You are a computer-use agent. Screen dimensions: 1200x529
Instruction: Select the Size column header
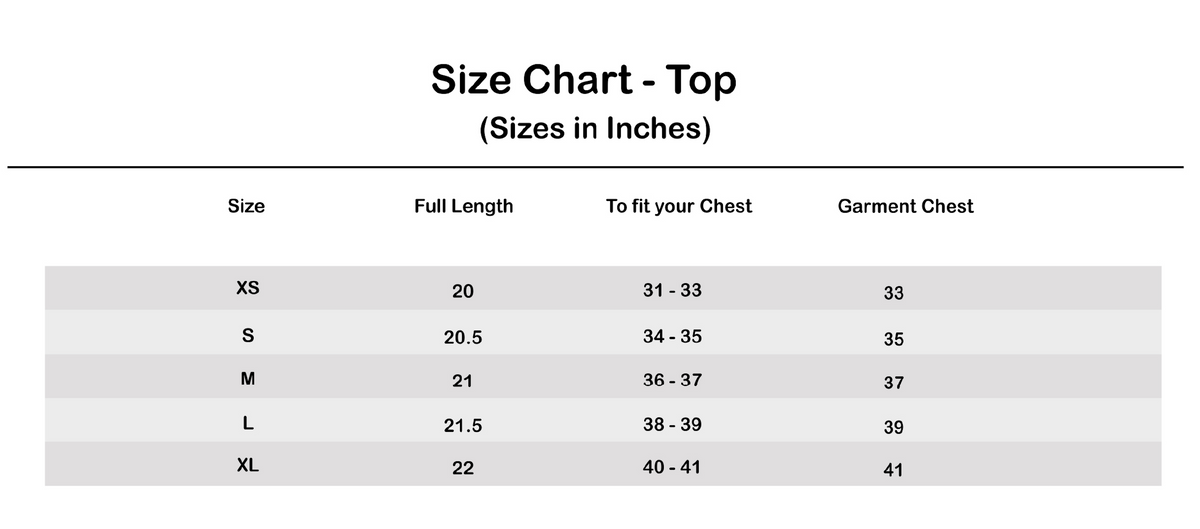point(246,206)
